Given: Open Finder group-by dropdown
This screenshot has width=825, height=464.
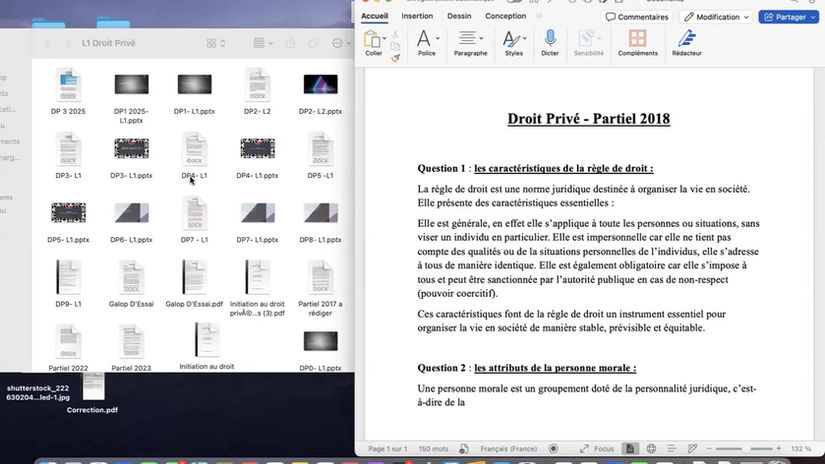Looking at the screenshot, I should [x=263, y=43].
